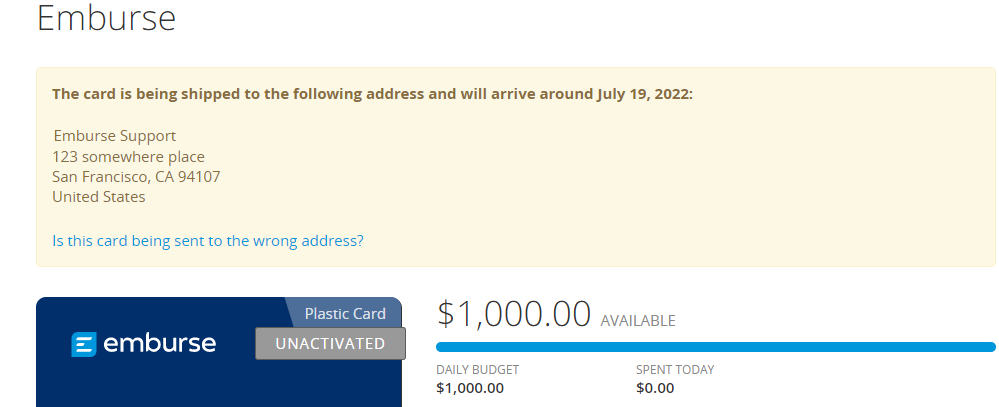
Task: Open the wrong address link
Action: click(207, 241)
